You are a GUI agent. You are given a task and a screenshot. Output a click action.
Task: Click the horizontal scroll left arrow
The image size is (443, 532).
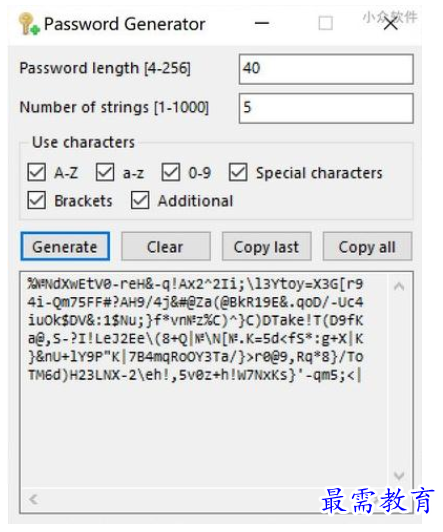pos(33,499)
